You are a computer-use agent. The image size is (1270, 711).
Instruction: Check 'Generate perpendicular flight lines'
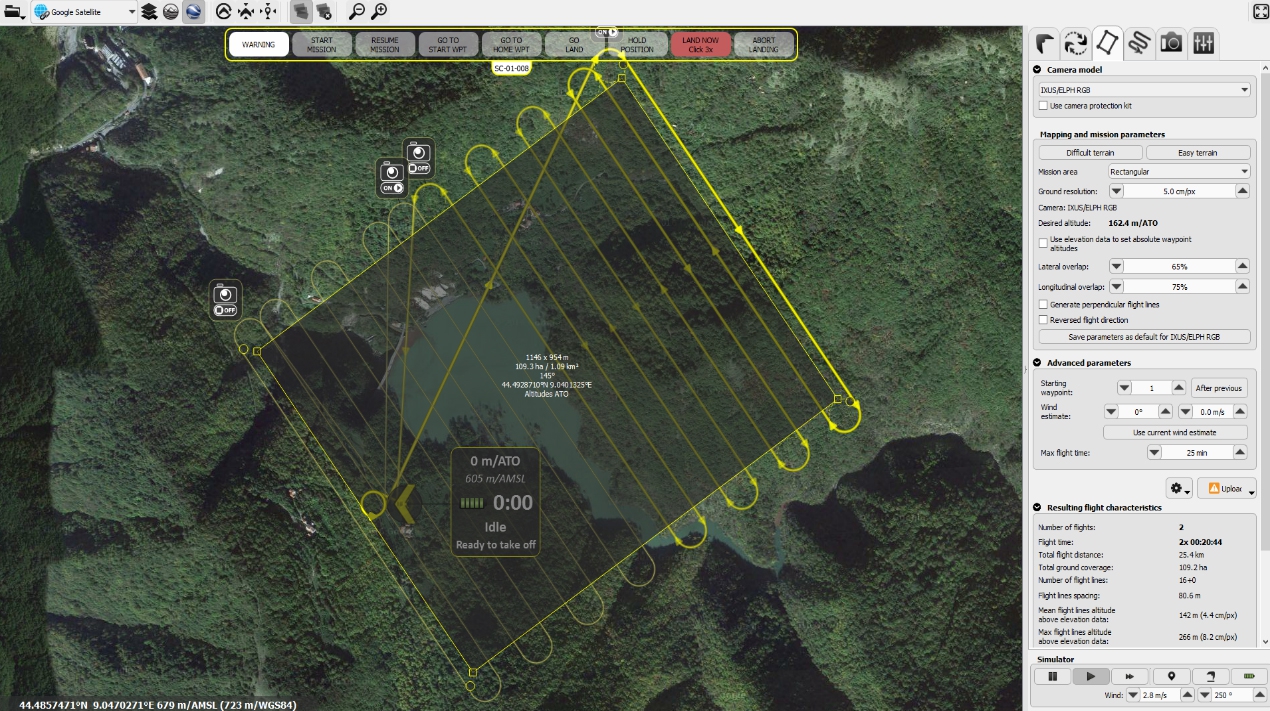pyautogui.click(x=1044, y=304)
